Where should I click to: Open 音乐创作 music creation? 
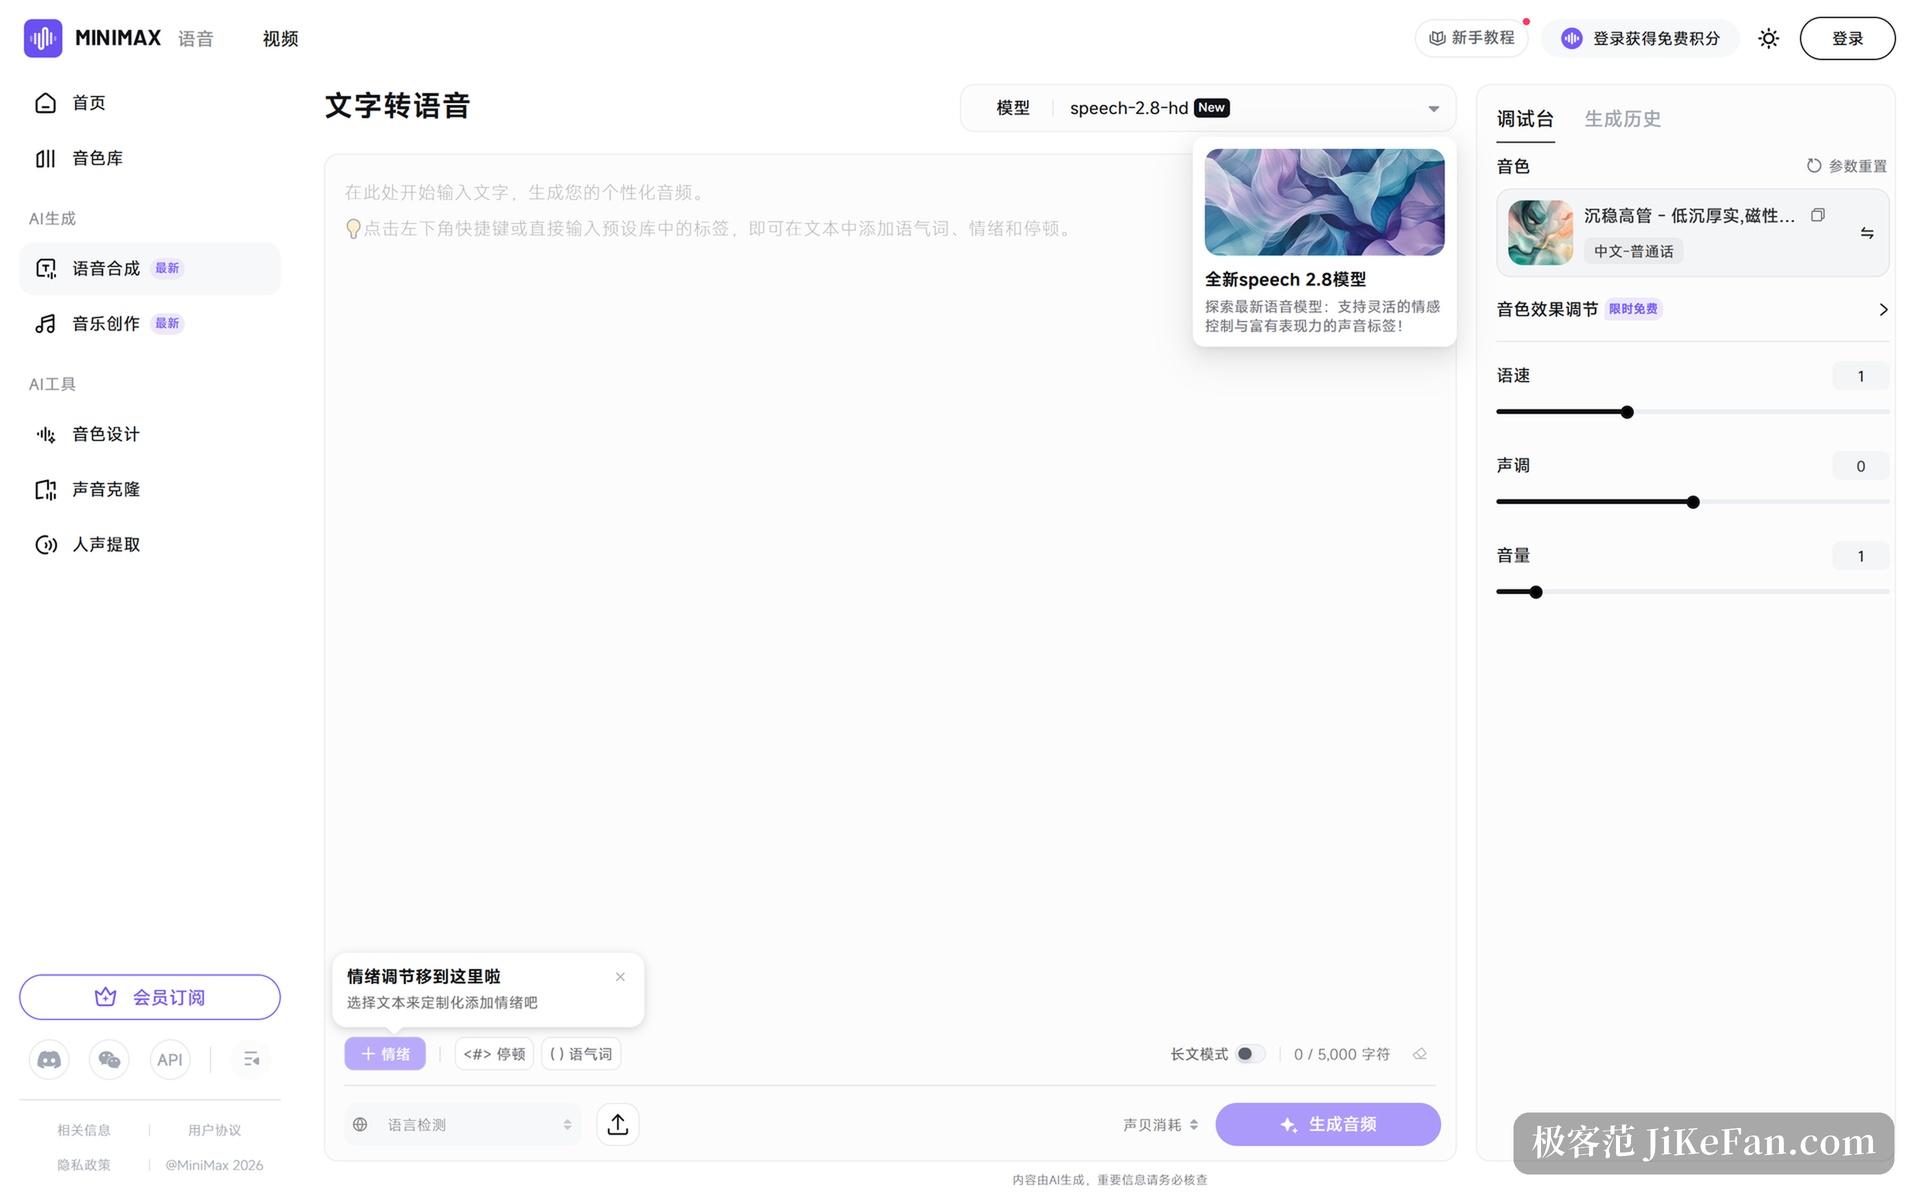pos(150,323)
